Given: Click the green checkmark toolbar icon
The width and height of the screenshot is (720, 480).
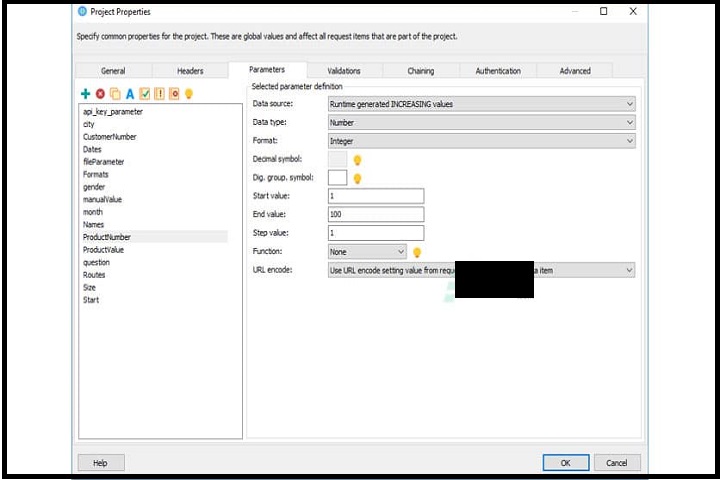Looking at the screenshot, I should tap(144, 94).
